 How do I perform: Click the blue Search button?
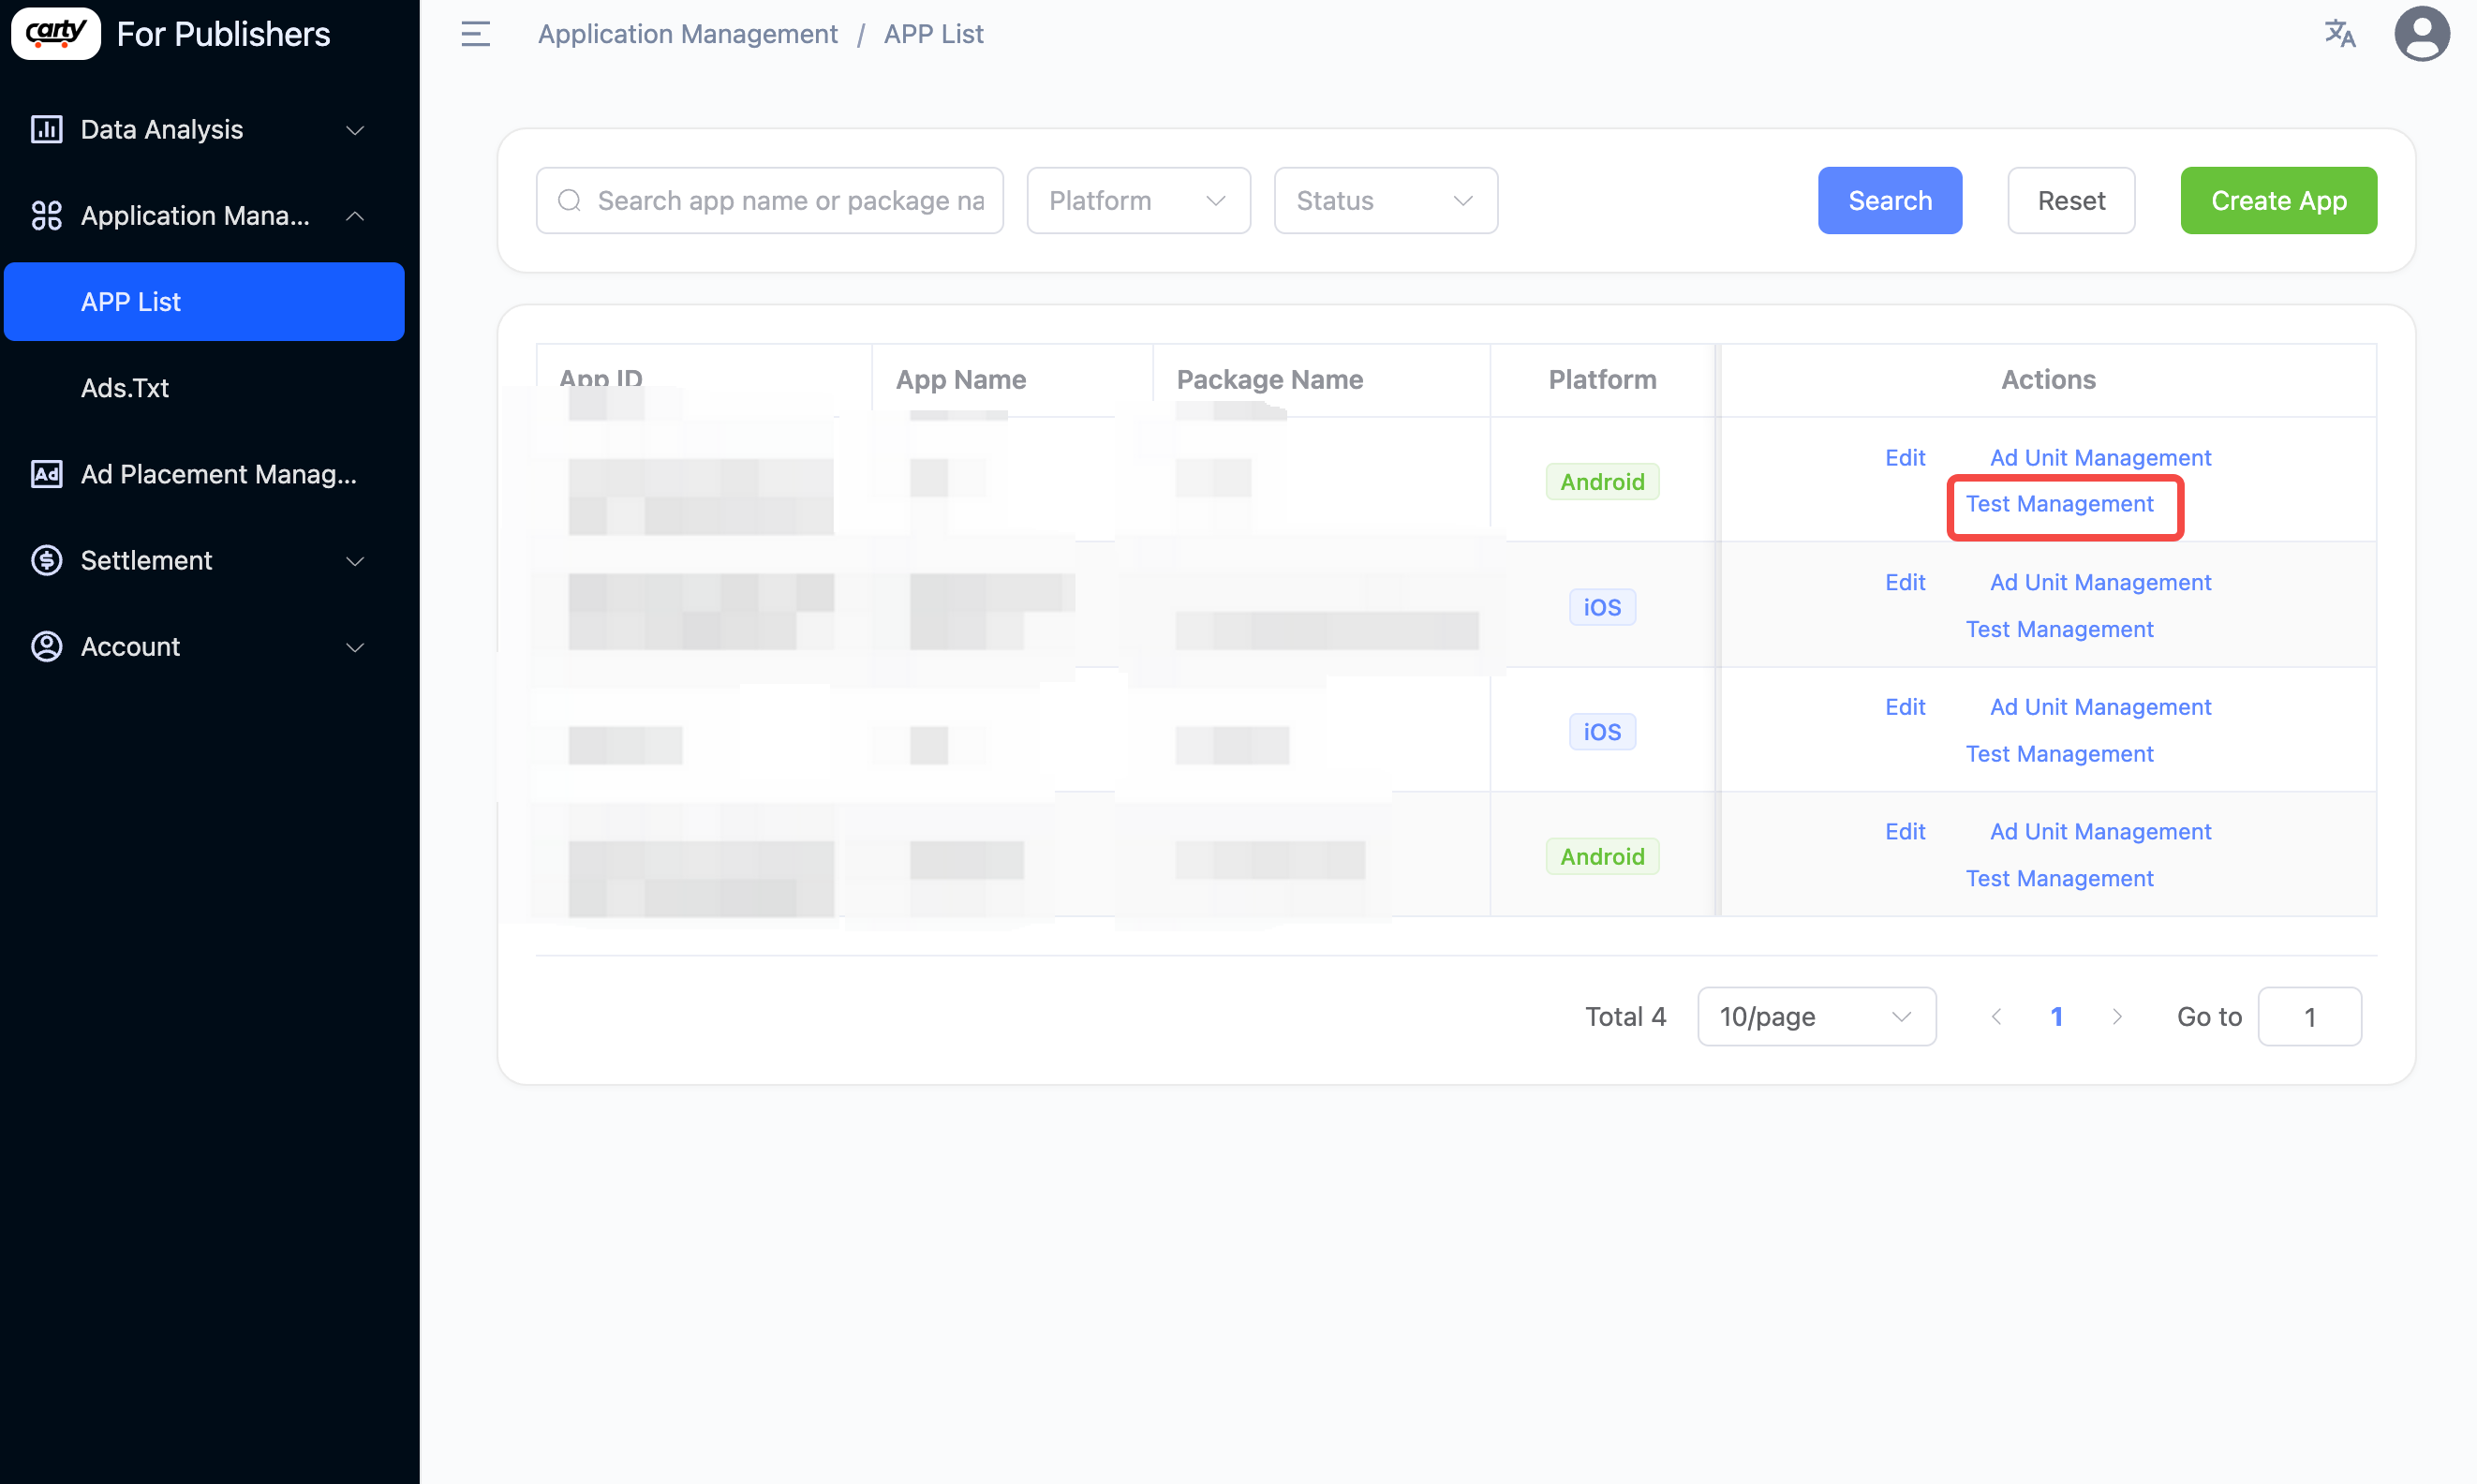(1889, 201)
